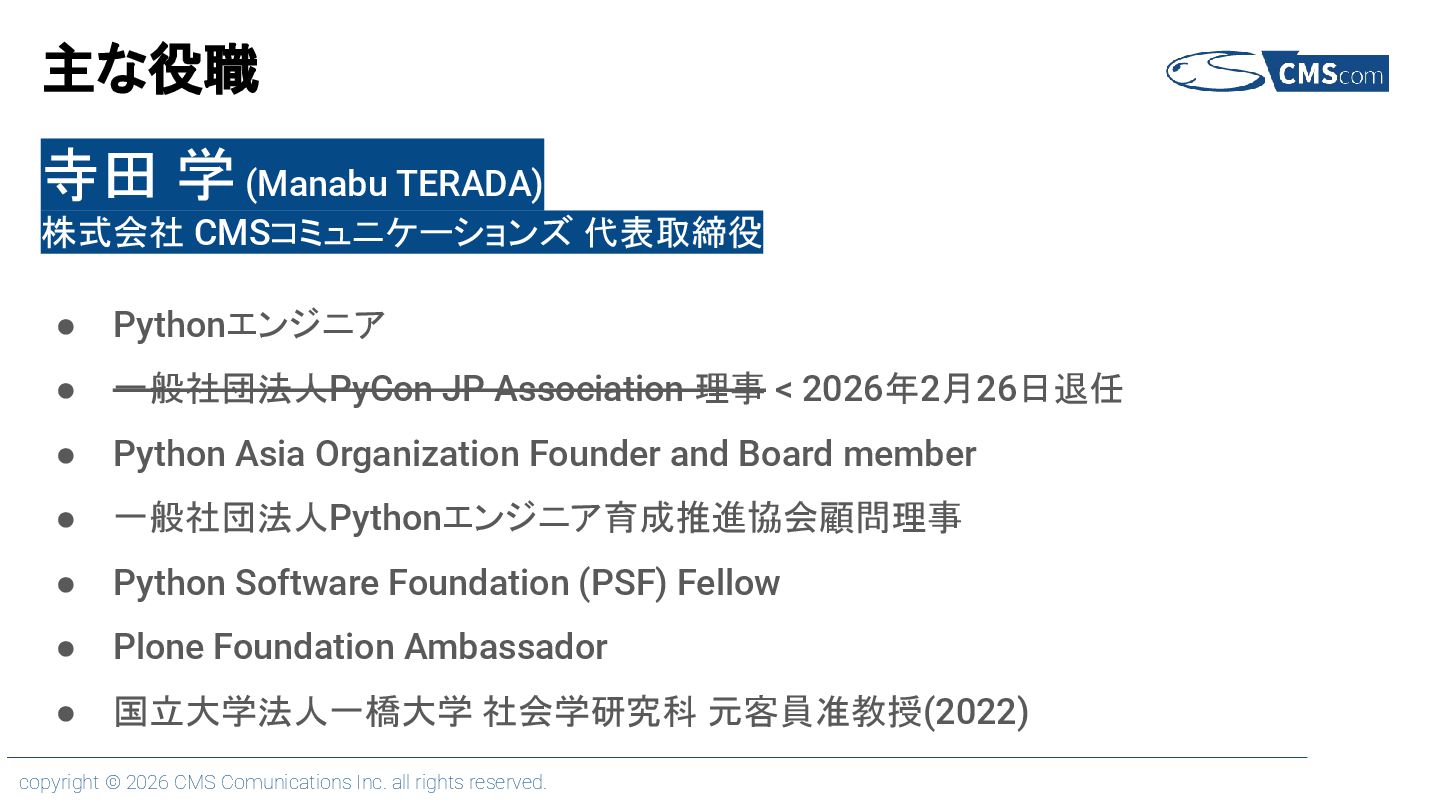Select the Python Asia Organization Founder line
Image resolution: width=1440 pixels, height=810 pixels.
[545, 454]
